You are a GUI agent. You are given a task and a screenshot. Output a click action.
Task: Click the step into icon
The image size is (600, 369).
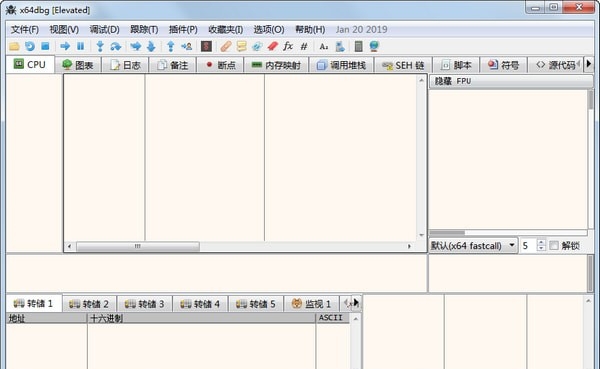tap(100, 47)
